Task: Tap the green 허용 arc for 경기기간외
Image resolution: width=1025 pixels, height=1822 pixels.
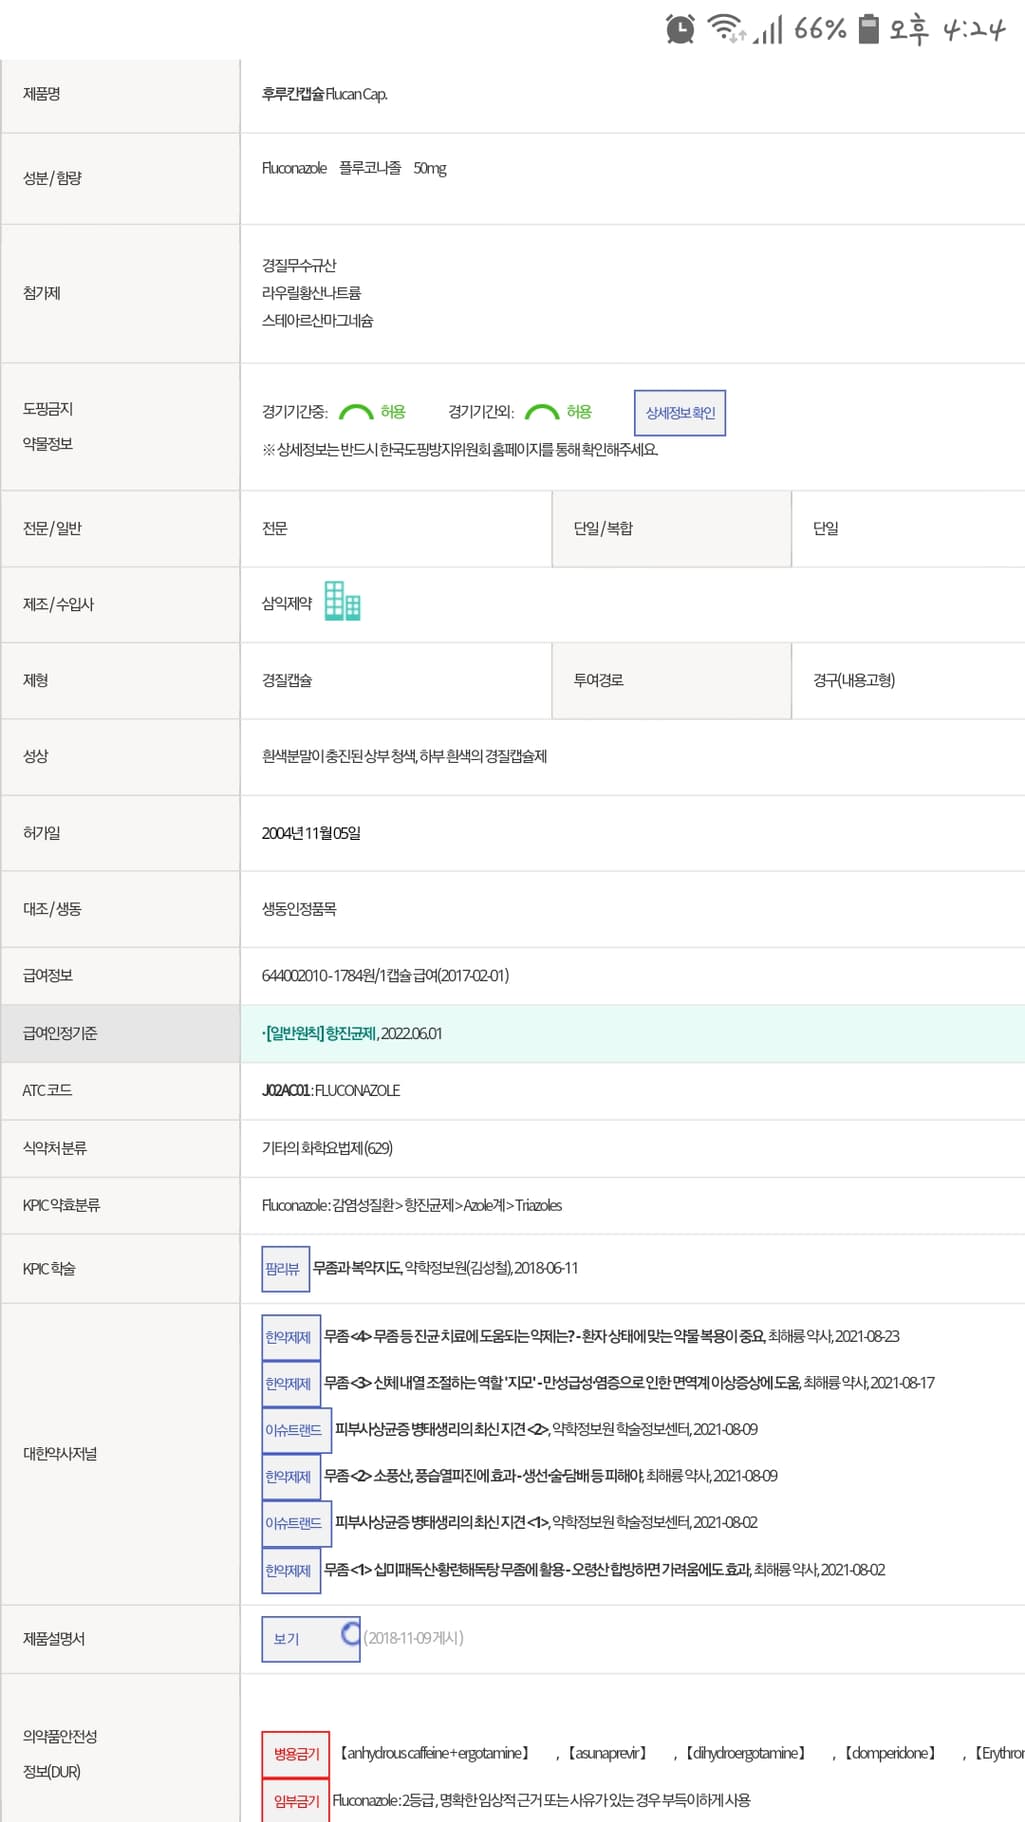Action: 542,412
